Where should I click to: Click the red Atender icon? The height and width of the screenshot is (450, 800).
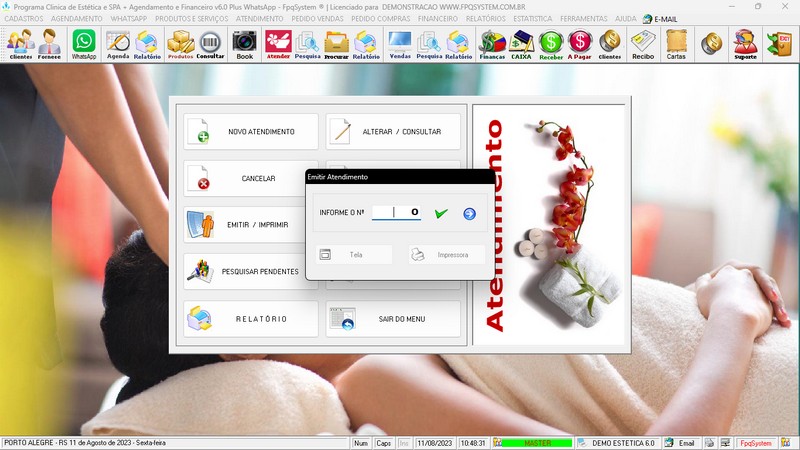[x=278, y=44]
